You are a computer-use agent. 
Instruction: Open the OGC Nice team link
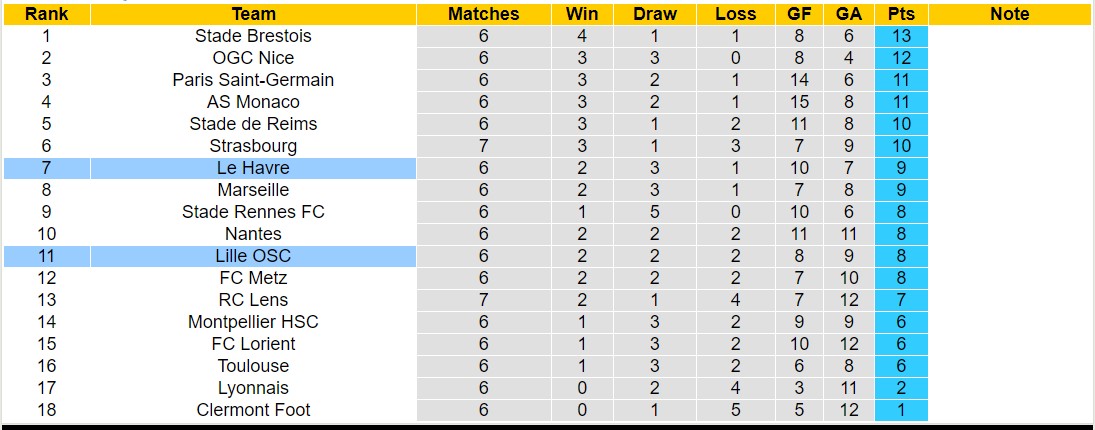253,58
